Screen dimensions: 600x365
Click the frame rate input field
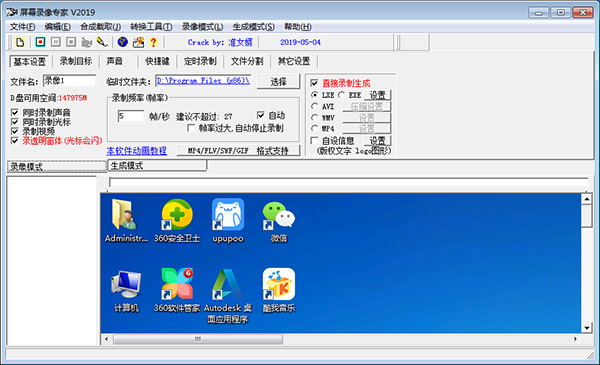(x=131, y=116)
